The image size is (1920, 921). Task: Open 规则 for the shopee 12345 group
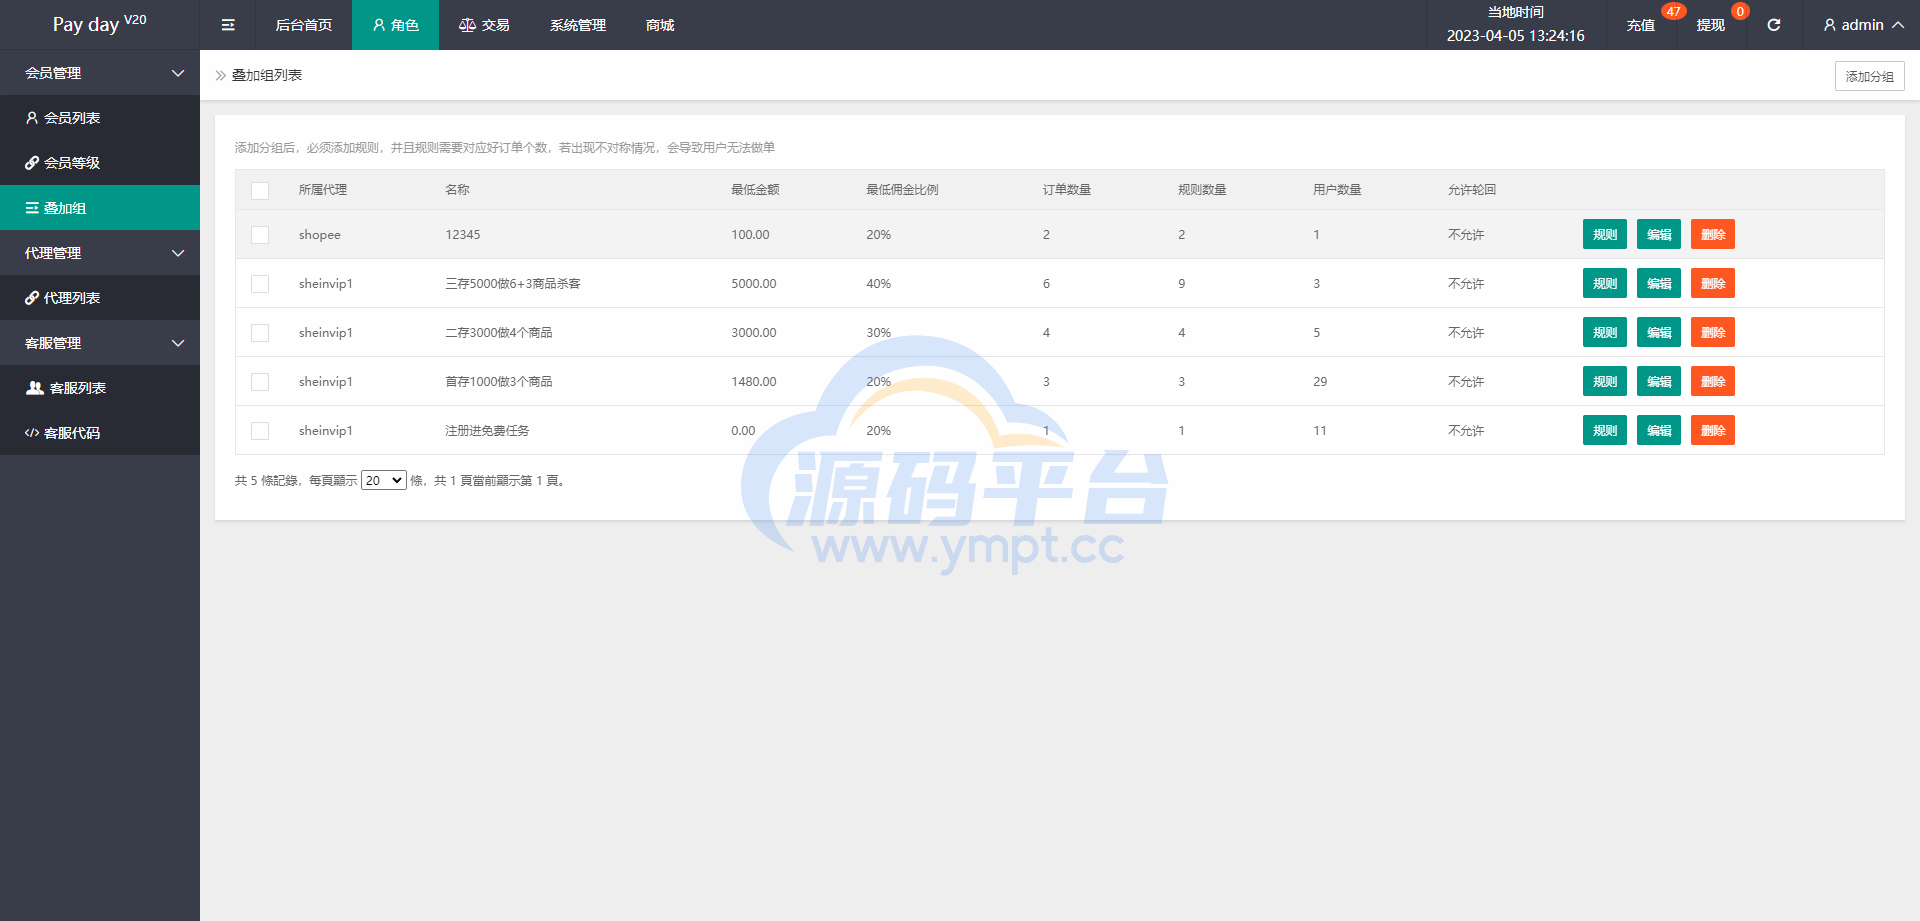[x=1605, y=235]
